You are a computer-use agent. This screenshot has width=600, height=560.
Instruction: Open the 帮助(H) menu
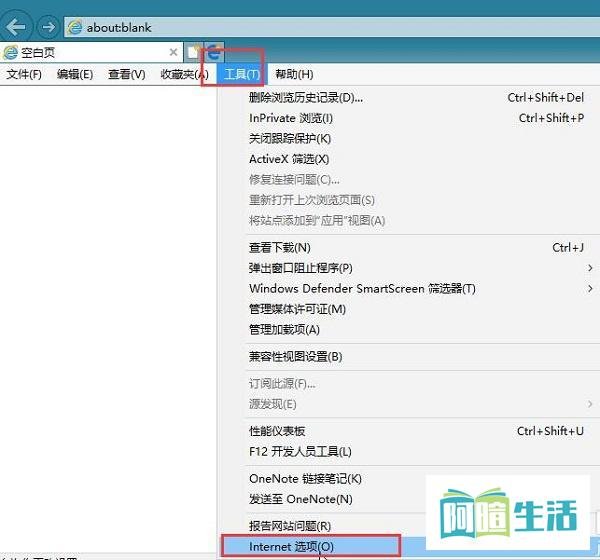click(x=294, y=74)
